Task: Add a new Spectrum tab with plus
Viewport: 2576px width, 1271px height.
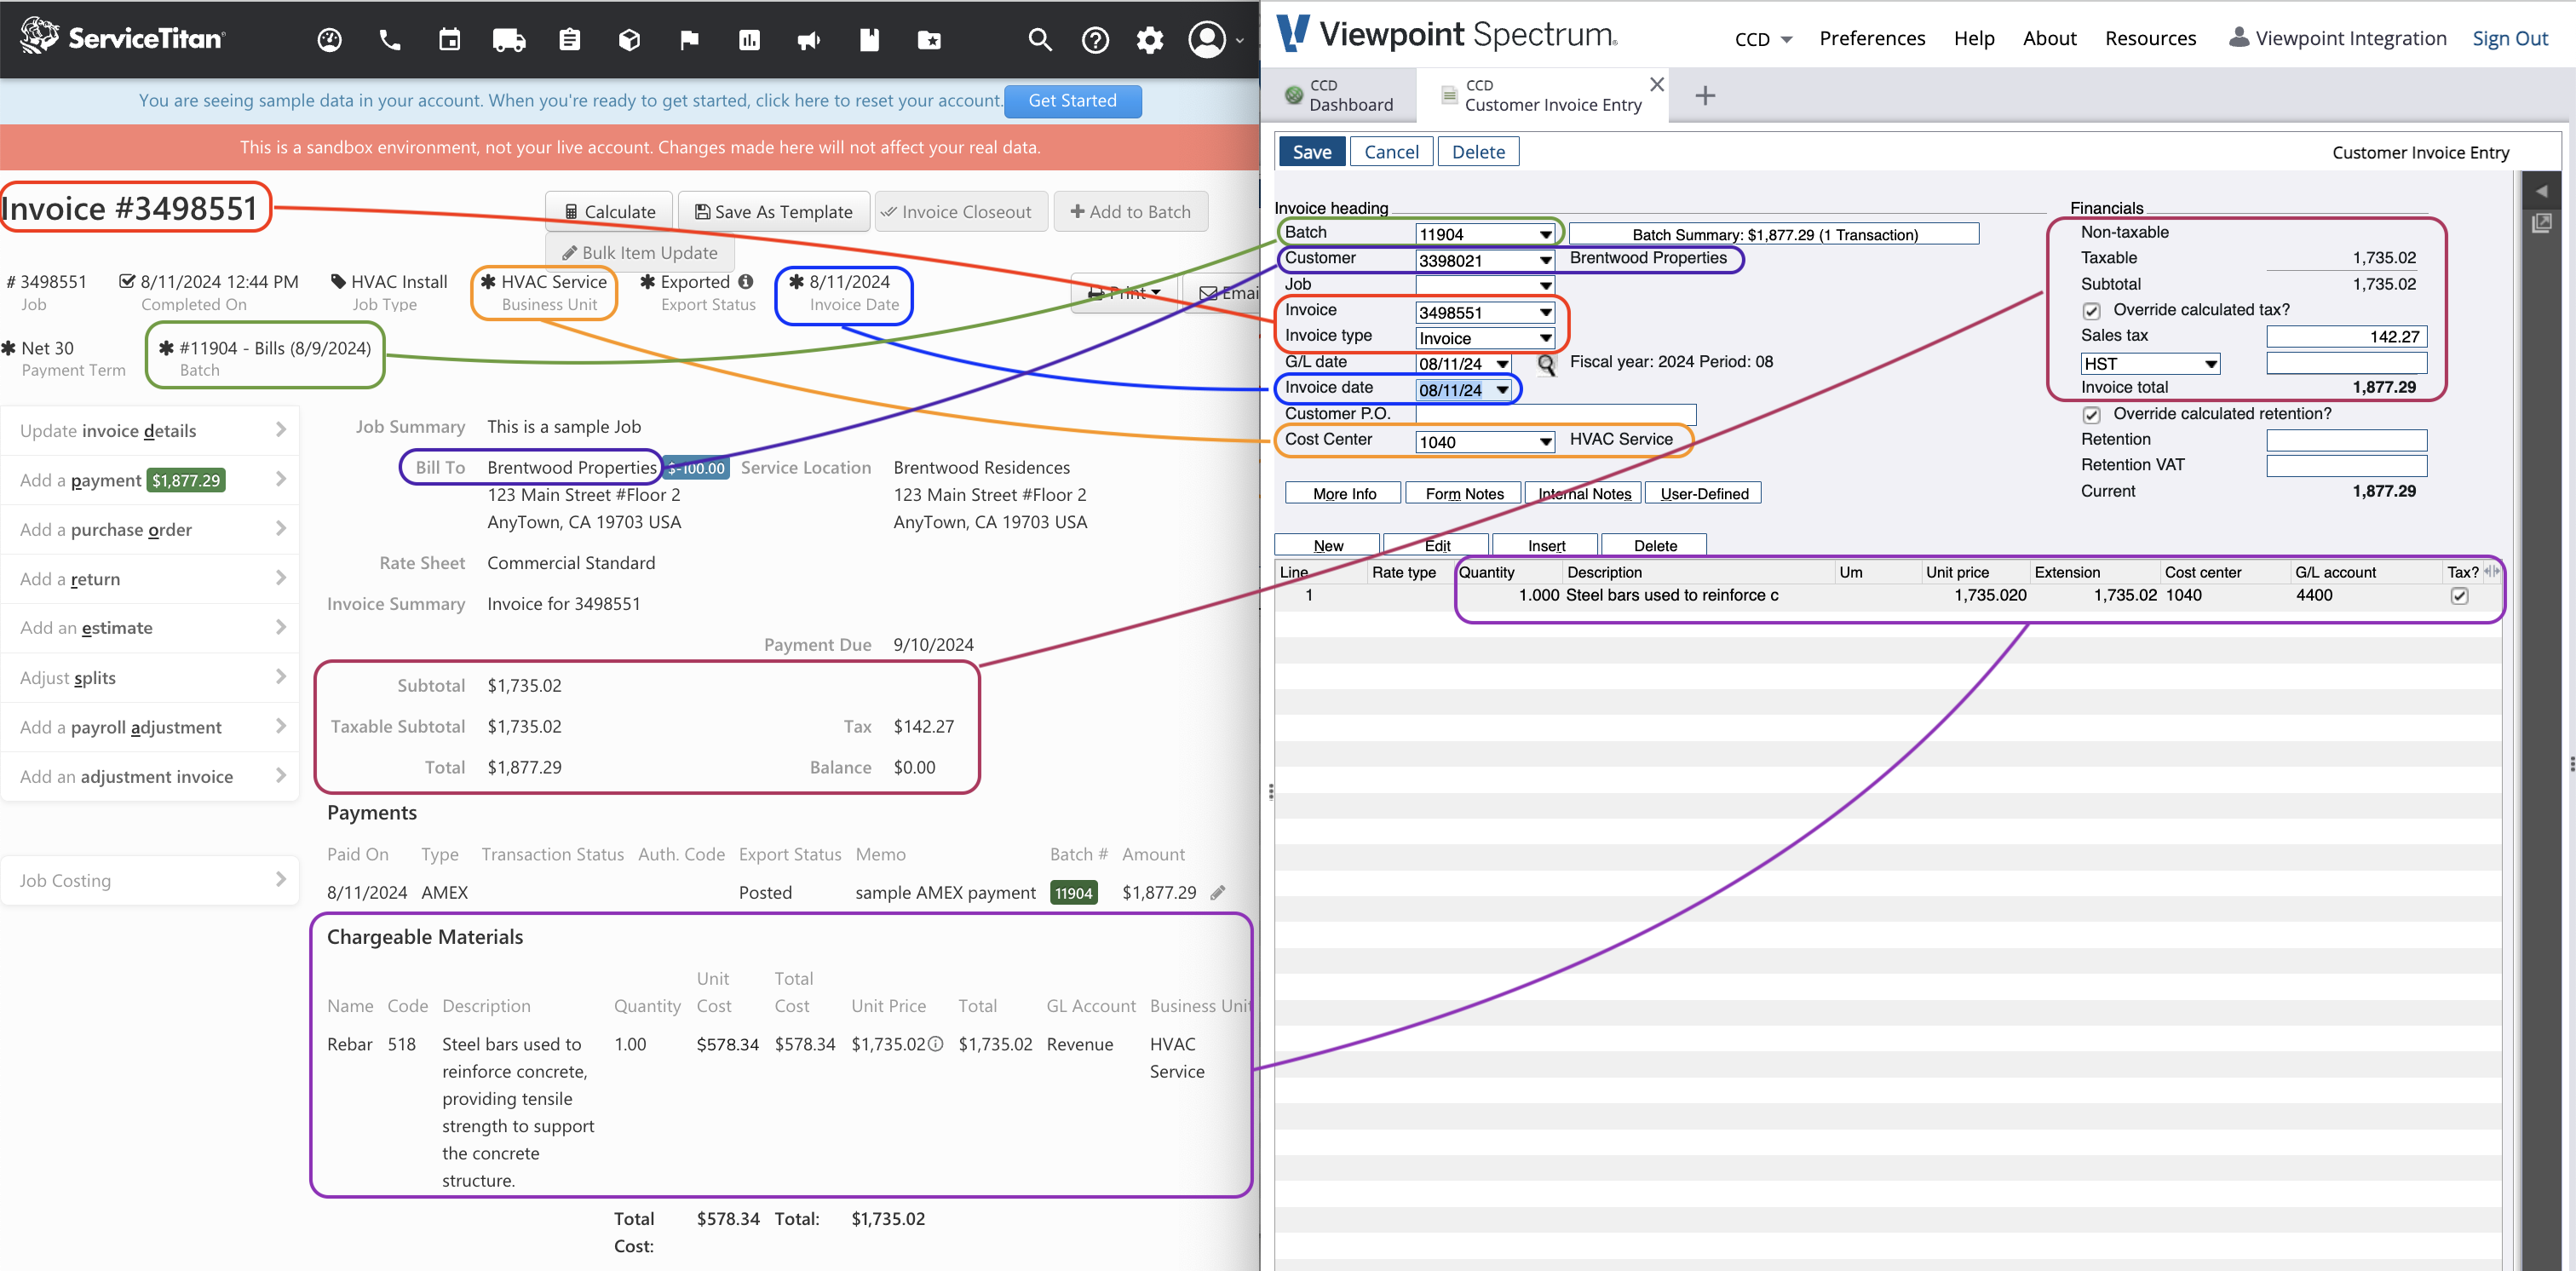Action: [x=1705, y=96]
